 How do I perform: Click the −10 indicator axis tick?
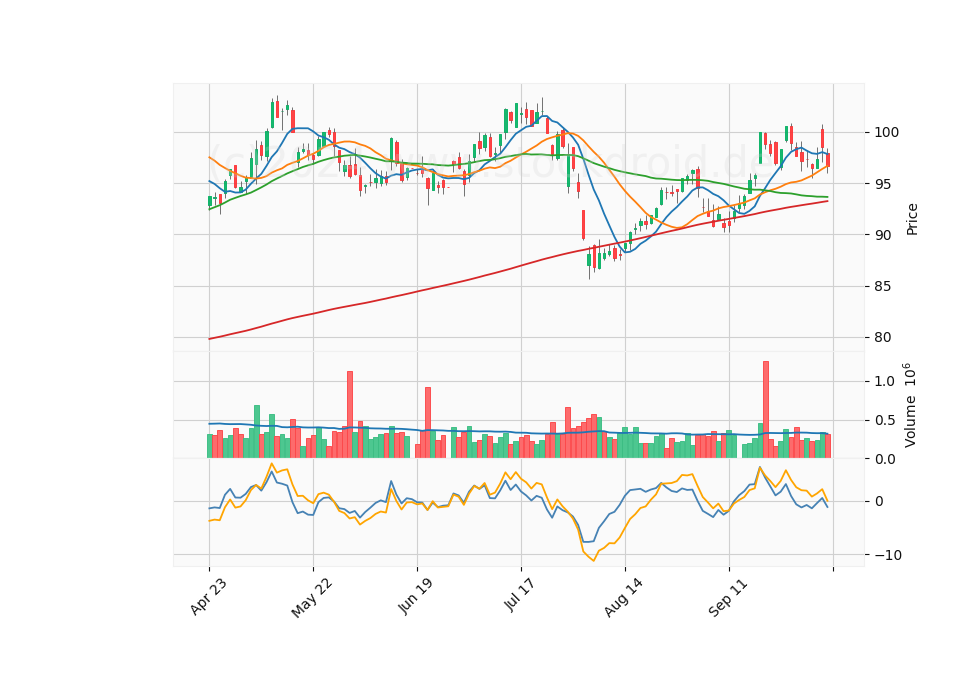[887, 555]
